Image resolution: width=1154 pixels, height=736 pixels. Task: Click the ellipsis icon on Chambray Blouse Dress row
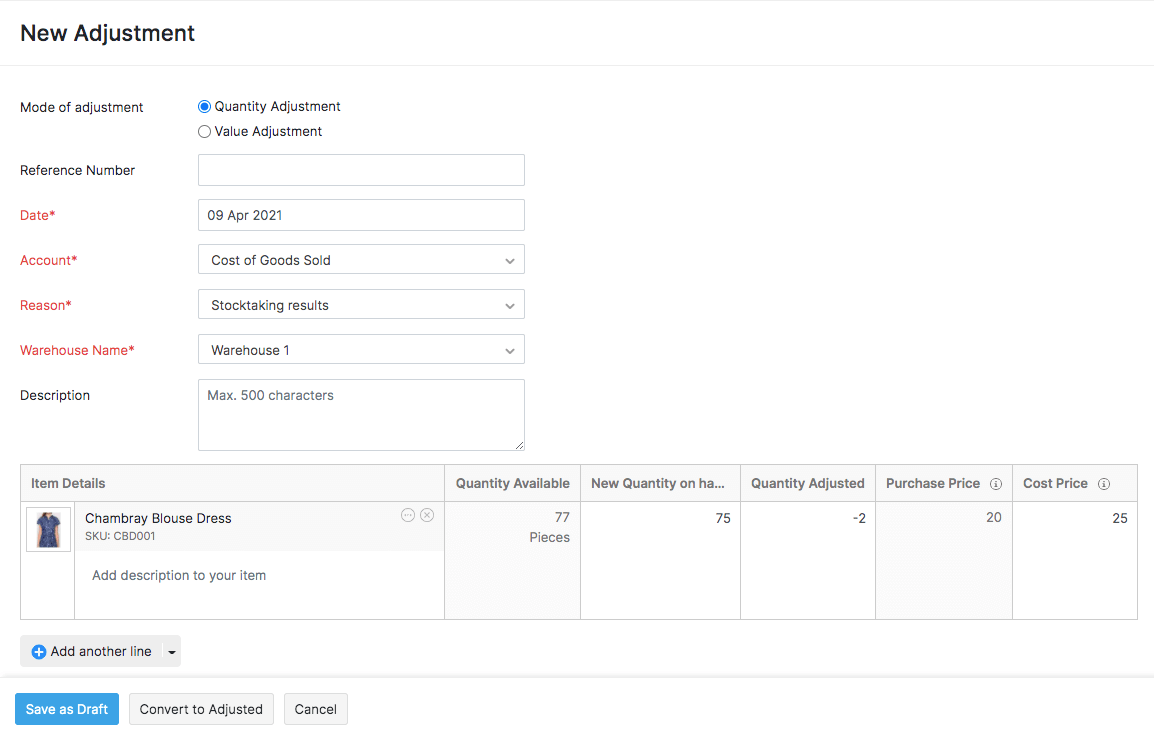(408, 515)
